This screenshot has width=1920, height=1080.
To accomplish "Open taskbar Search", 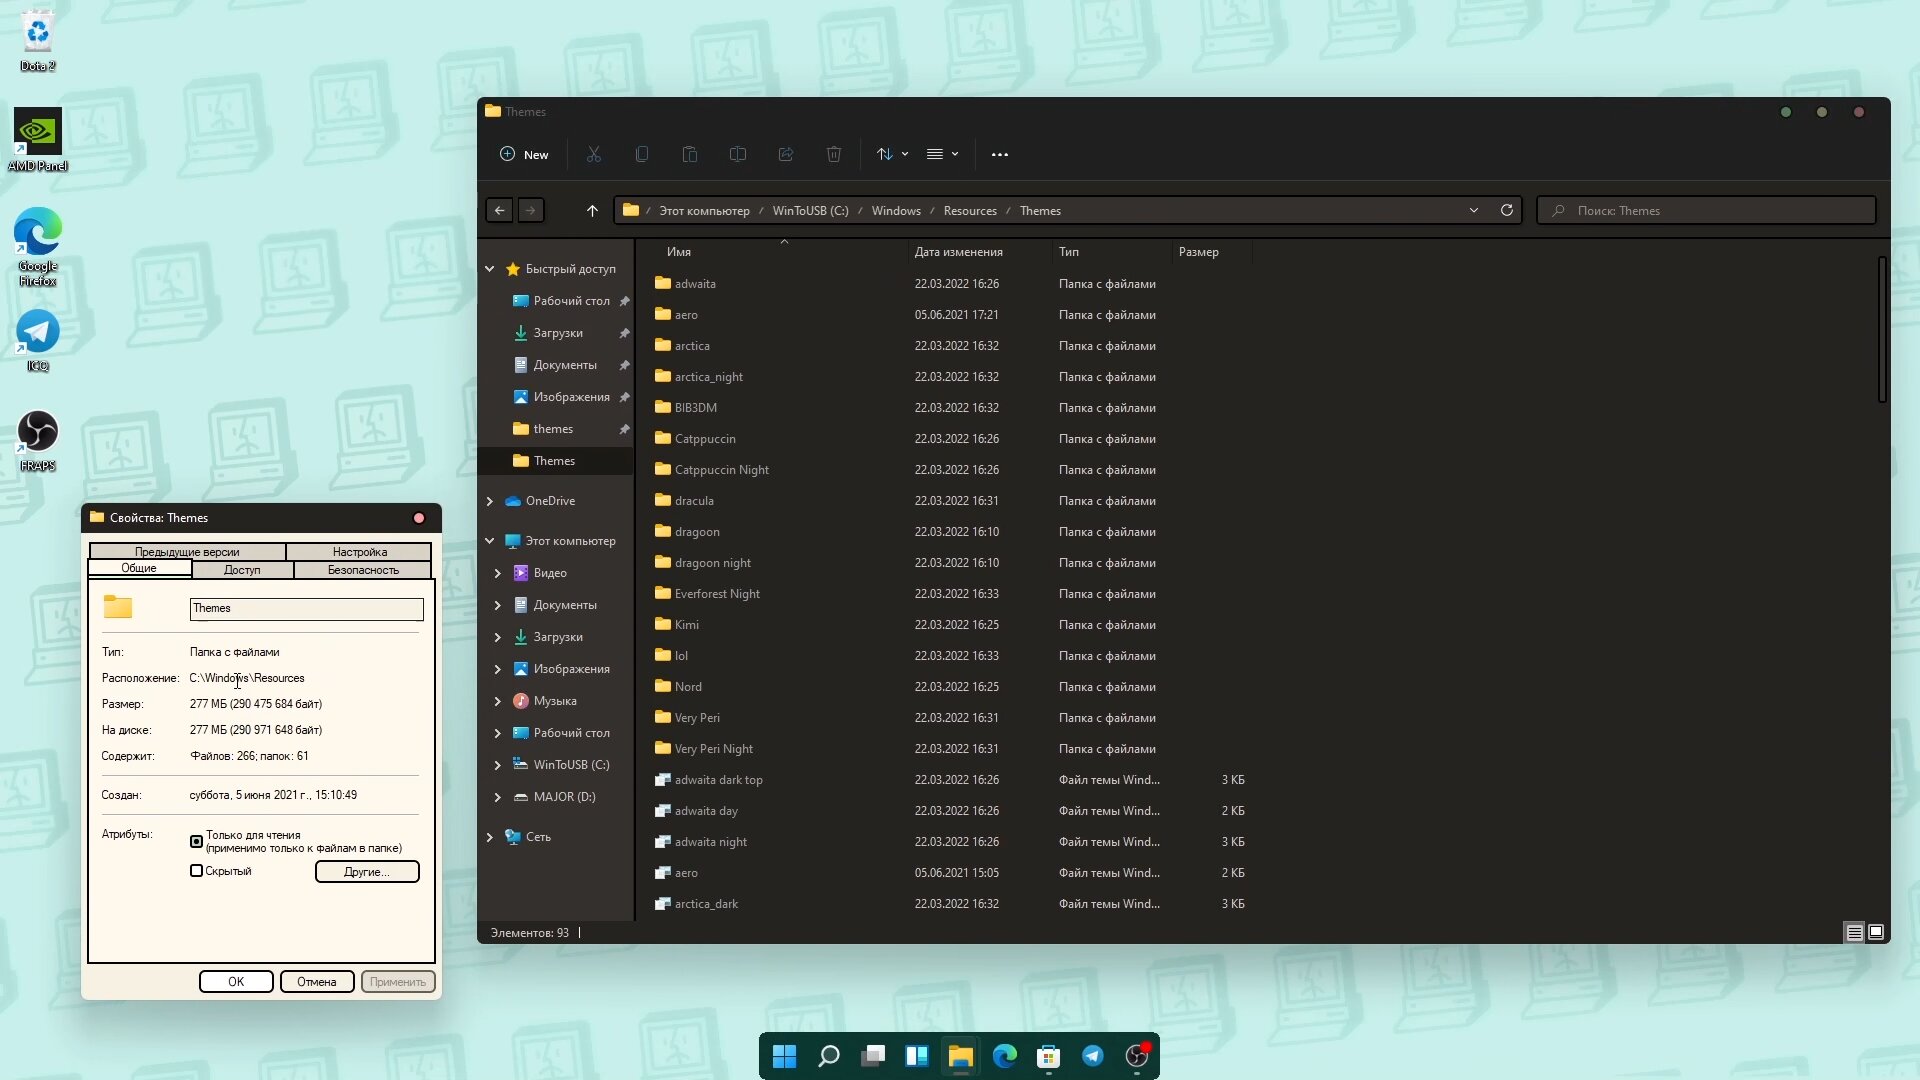I will (829, 1056).
